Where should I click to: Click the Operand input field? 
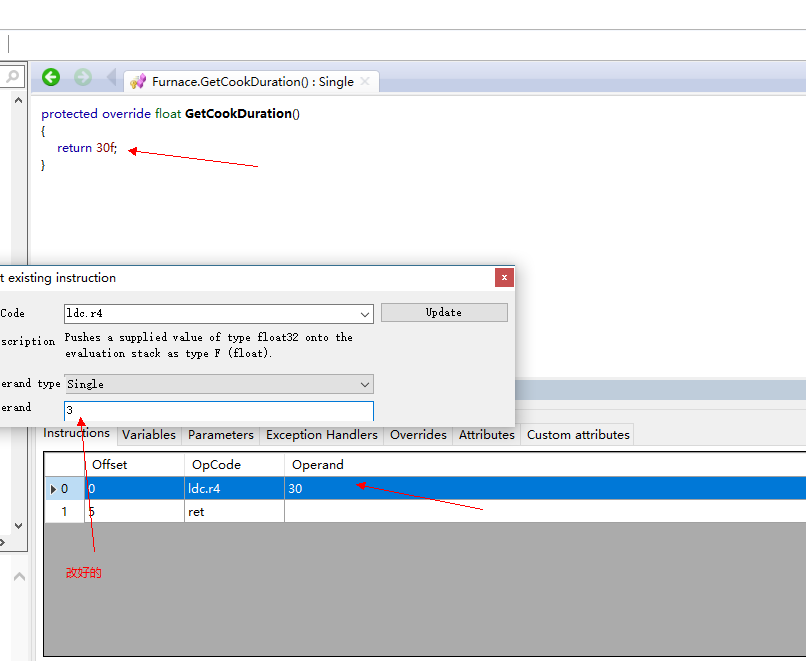pyautogui.click(x=218, y=410)
